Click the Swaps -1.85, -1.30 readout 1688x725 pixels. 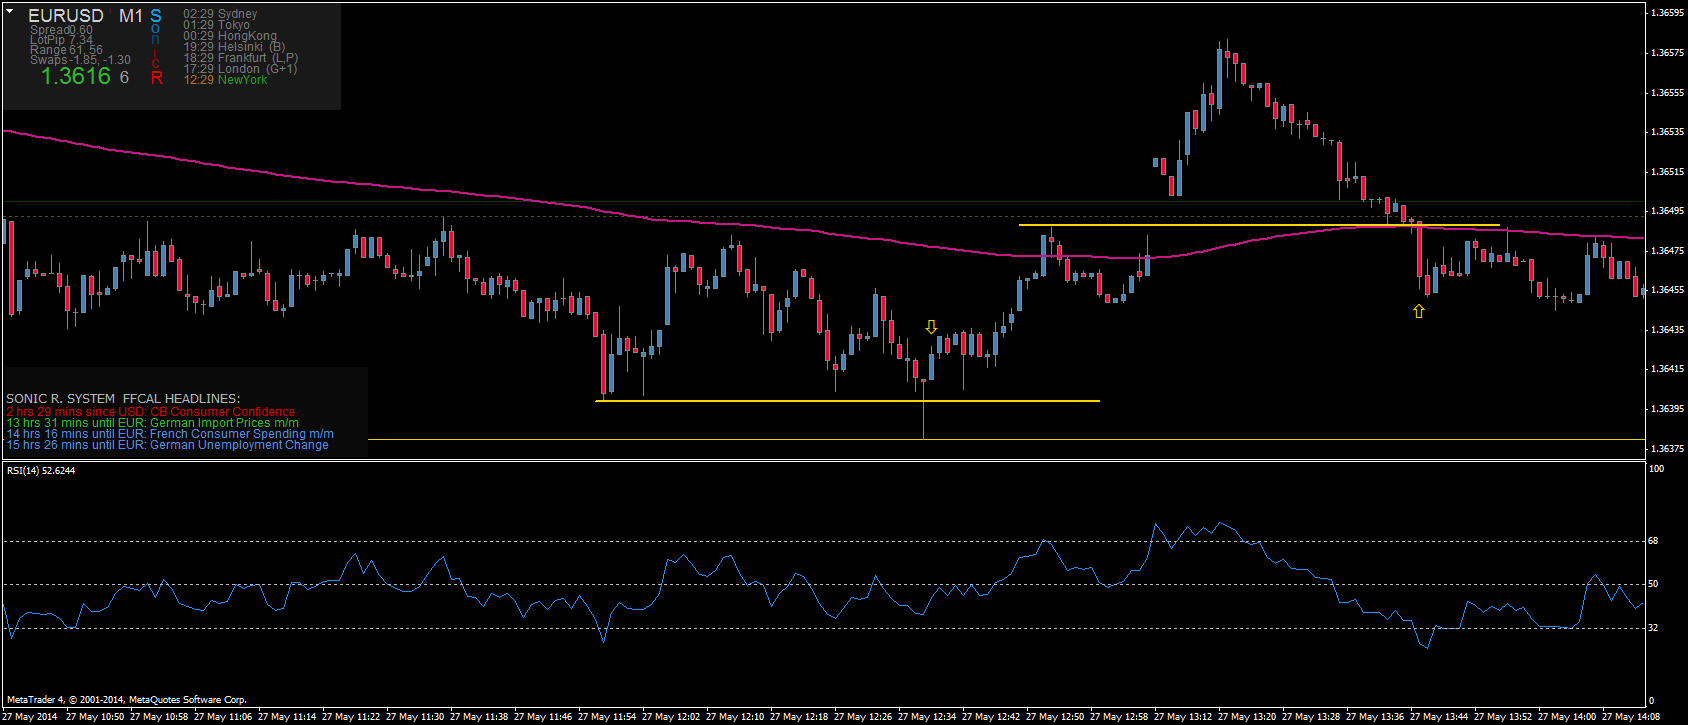pyautogui.click(x=80, y=60)
